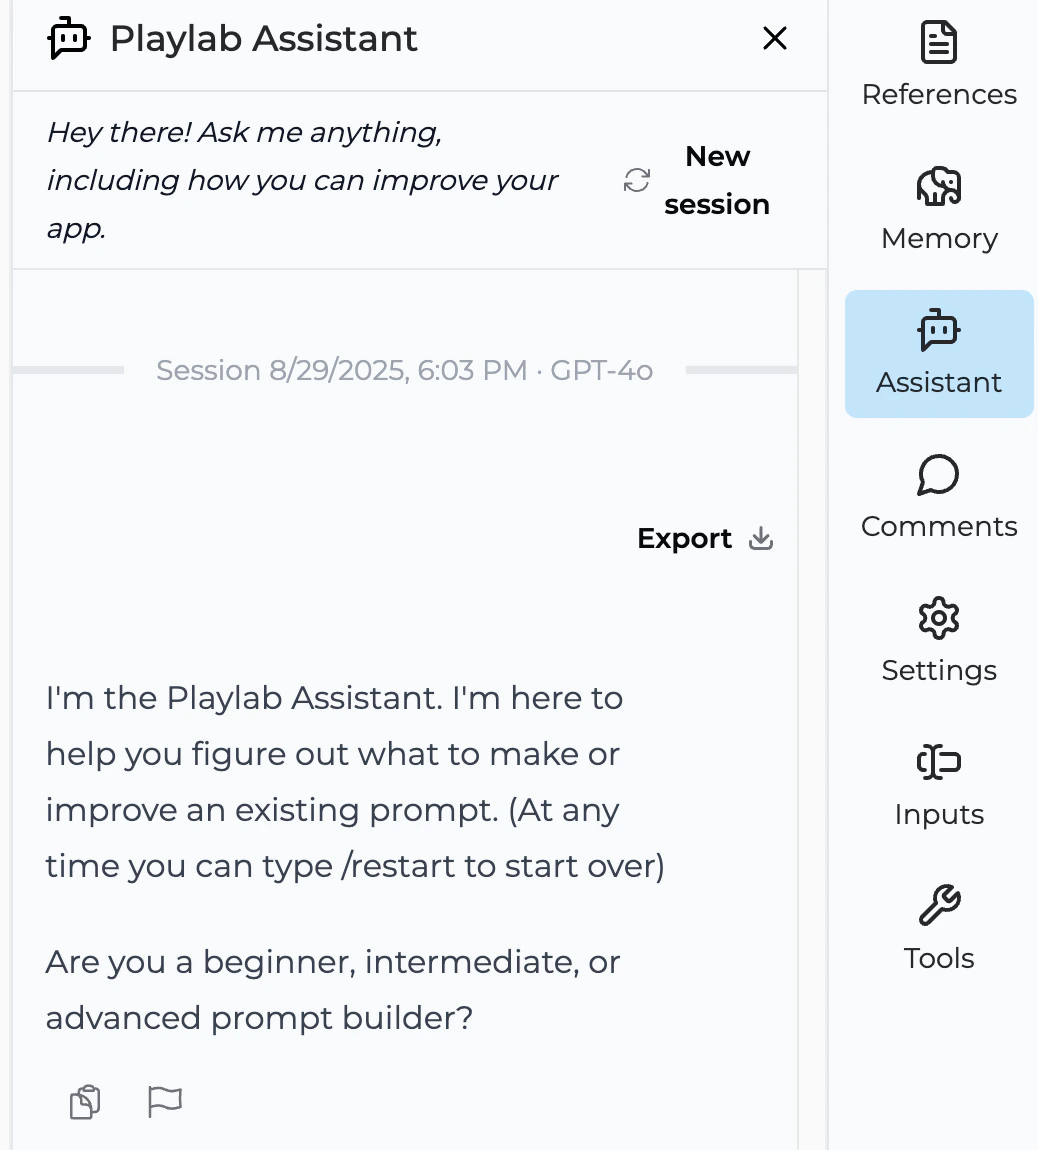The image size is (1038, 1150).
Task: Open the References sidebar panel
Action: (x=939, y=65)
